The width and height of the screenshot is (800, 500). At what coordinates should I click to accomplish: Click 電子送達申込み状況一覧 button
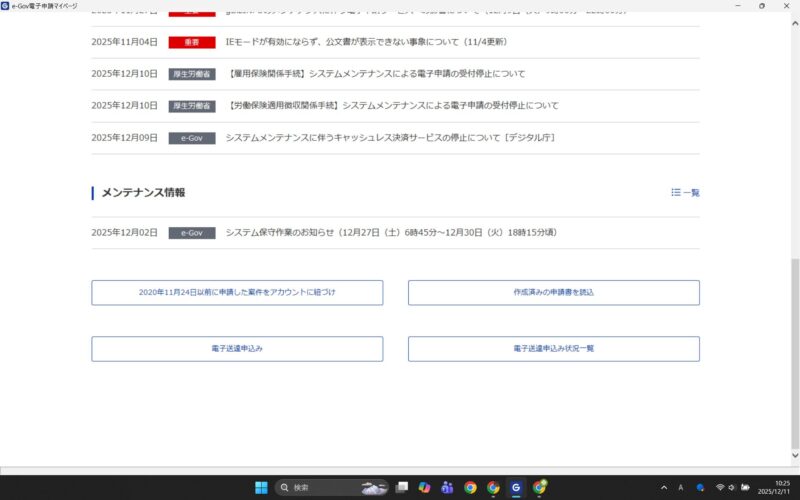pyautogui.click(x=554, y=349)
